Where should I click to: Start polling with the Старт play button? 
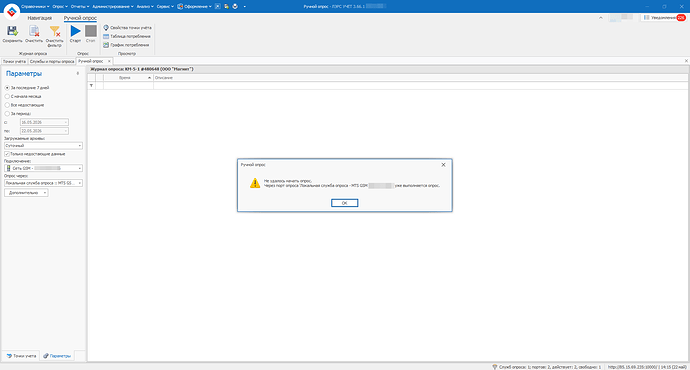76,34
